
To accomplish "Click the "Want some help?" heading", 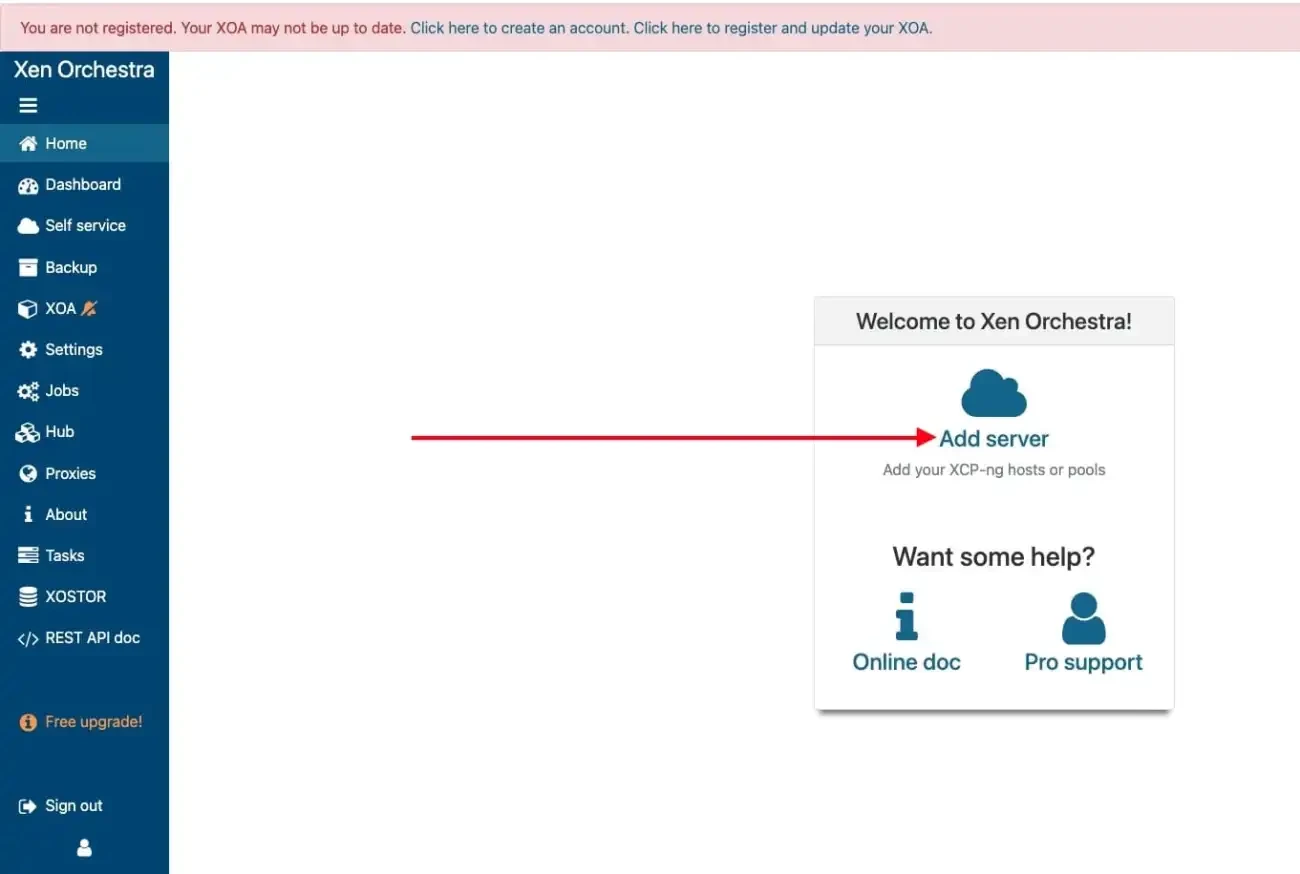I will pyautogui.click(x=994, y=557).
